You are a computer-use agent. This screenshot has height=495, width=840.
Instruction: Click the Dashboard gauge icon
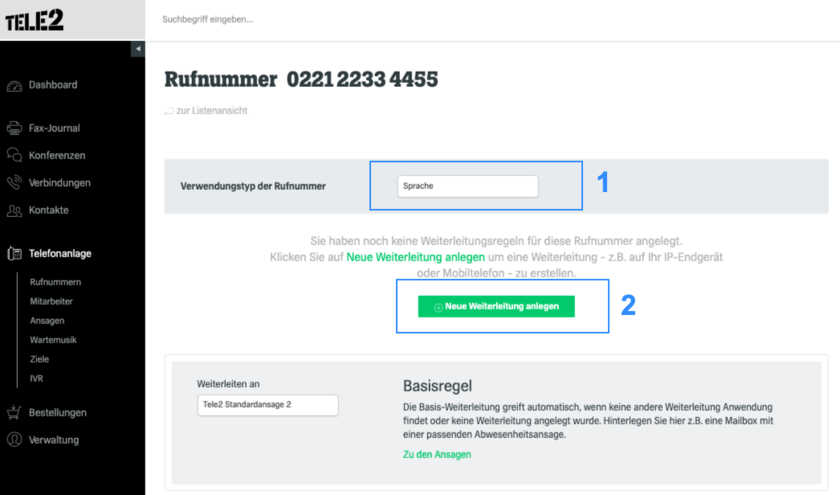pyautogui.click(x=14, y=86)
